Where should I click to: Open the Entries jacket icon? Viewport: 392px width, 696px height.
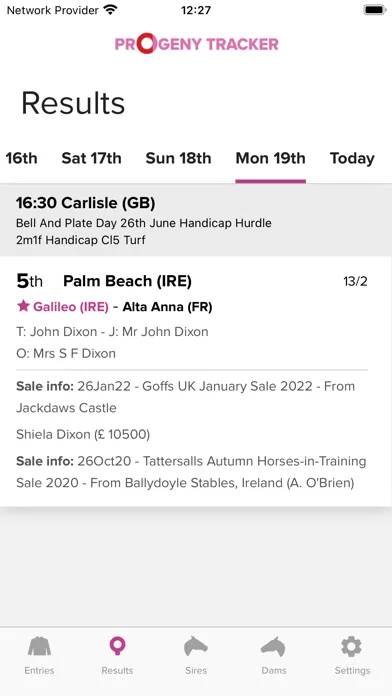(x=39, y=647)
